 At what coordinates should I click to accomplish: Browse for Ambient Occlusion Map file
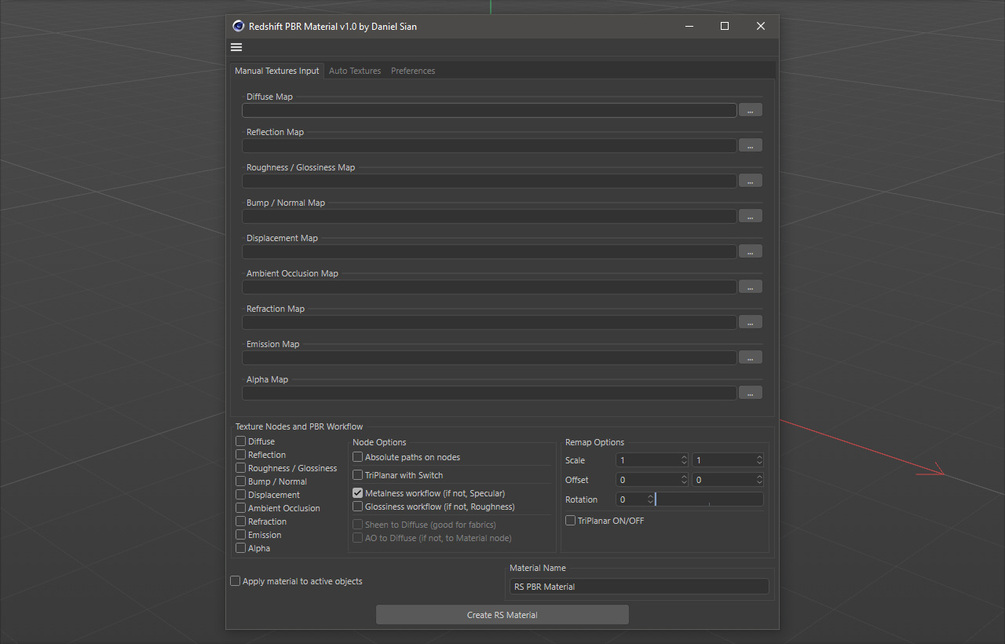click(x=750, y=286)
